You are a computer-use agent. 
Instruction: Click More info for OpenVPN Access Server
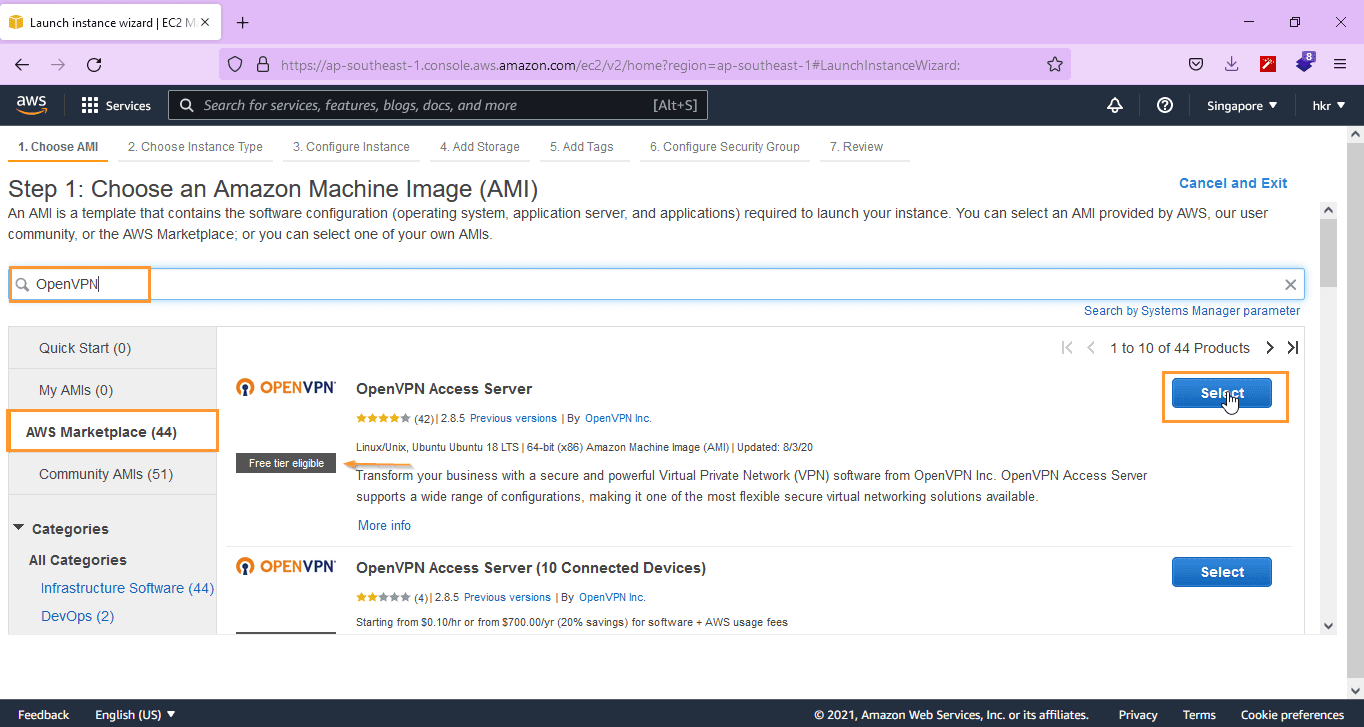click(x=384, y=525)
